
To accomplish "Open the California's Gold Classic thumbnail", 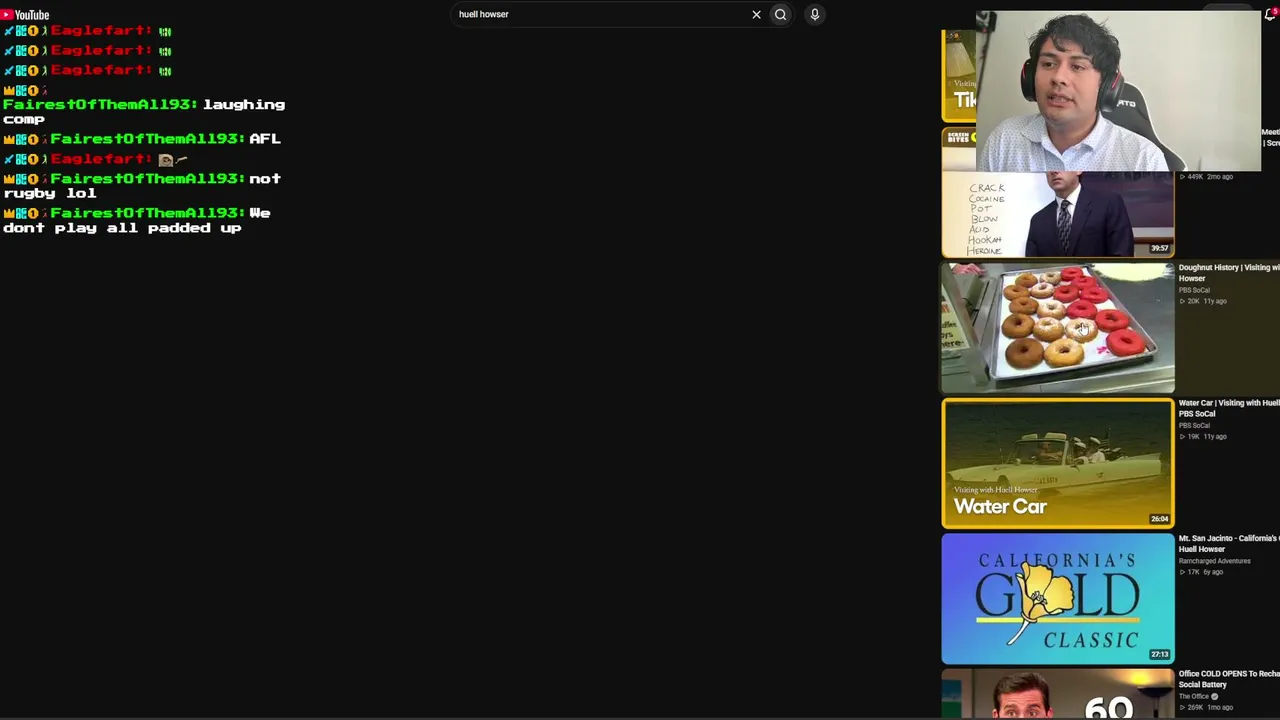I will coord(1058,599).
